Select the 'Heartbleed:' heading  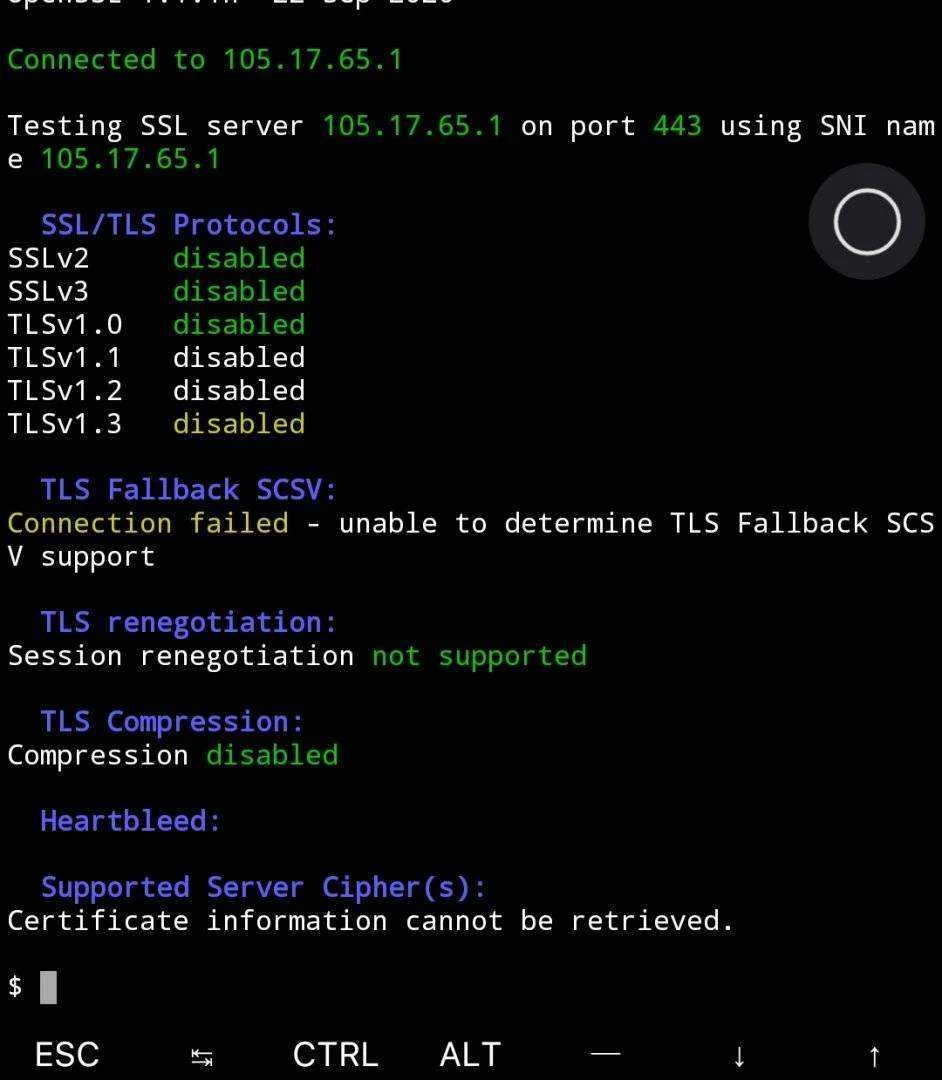[x=131, y=821]
